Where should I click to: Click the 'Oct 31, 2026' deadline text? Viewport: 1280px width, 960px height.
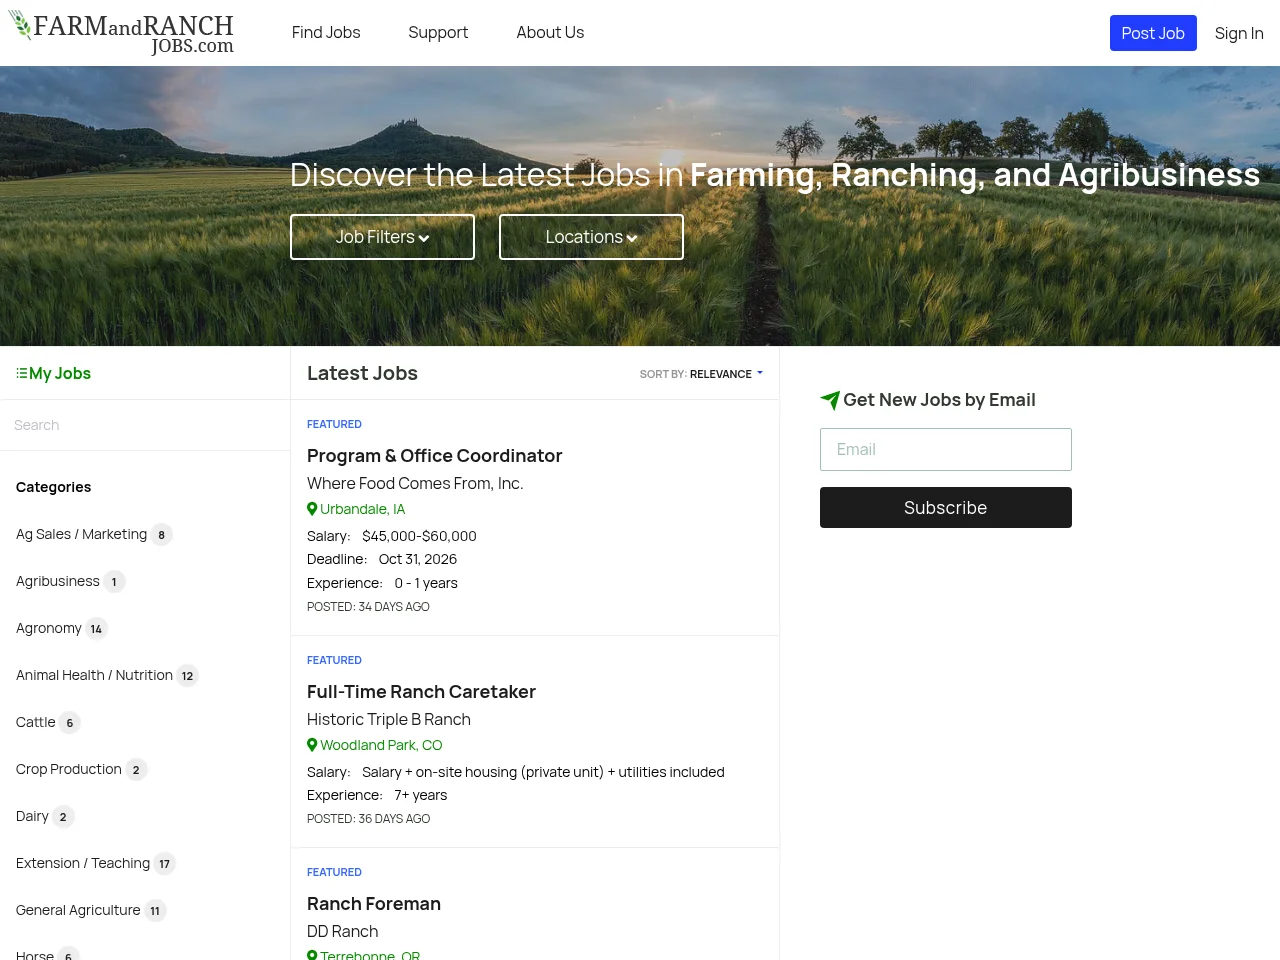point(418,559)
